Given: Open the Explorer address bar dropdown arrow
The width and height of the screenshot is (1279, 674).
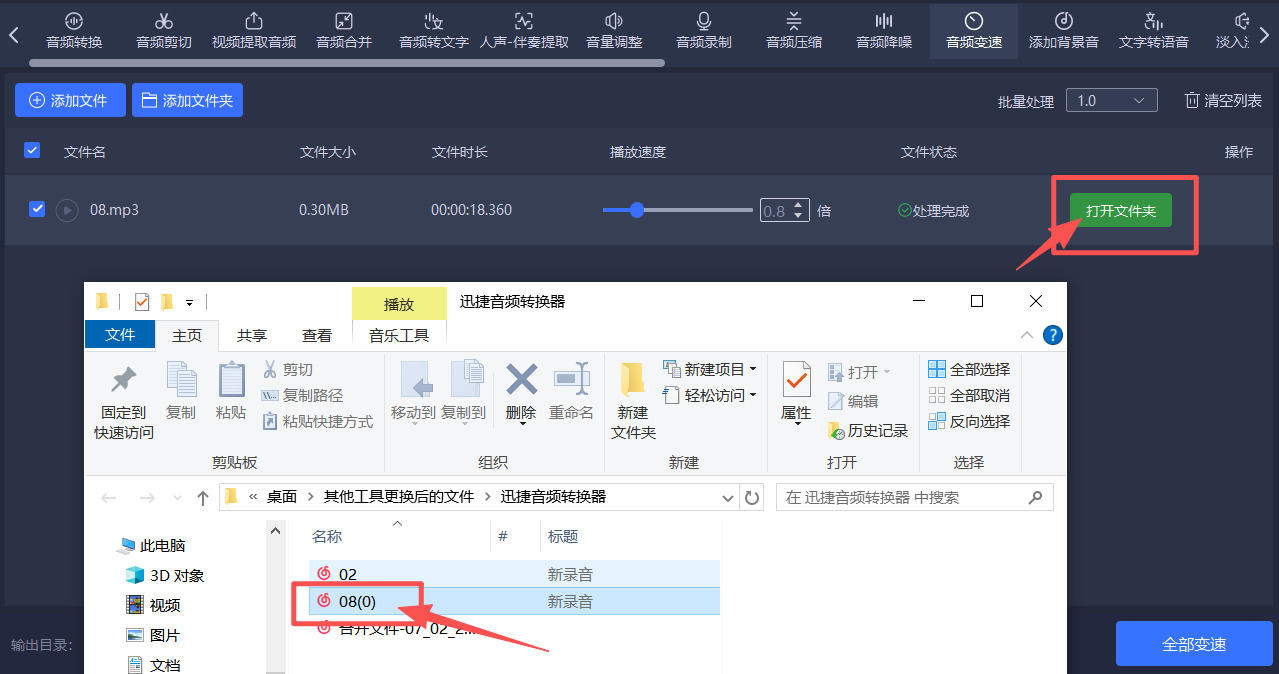Looking at the screenshot, I should tap(728, 497).
